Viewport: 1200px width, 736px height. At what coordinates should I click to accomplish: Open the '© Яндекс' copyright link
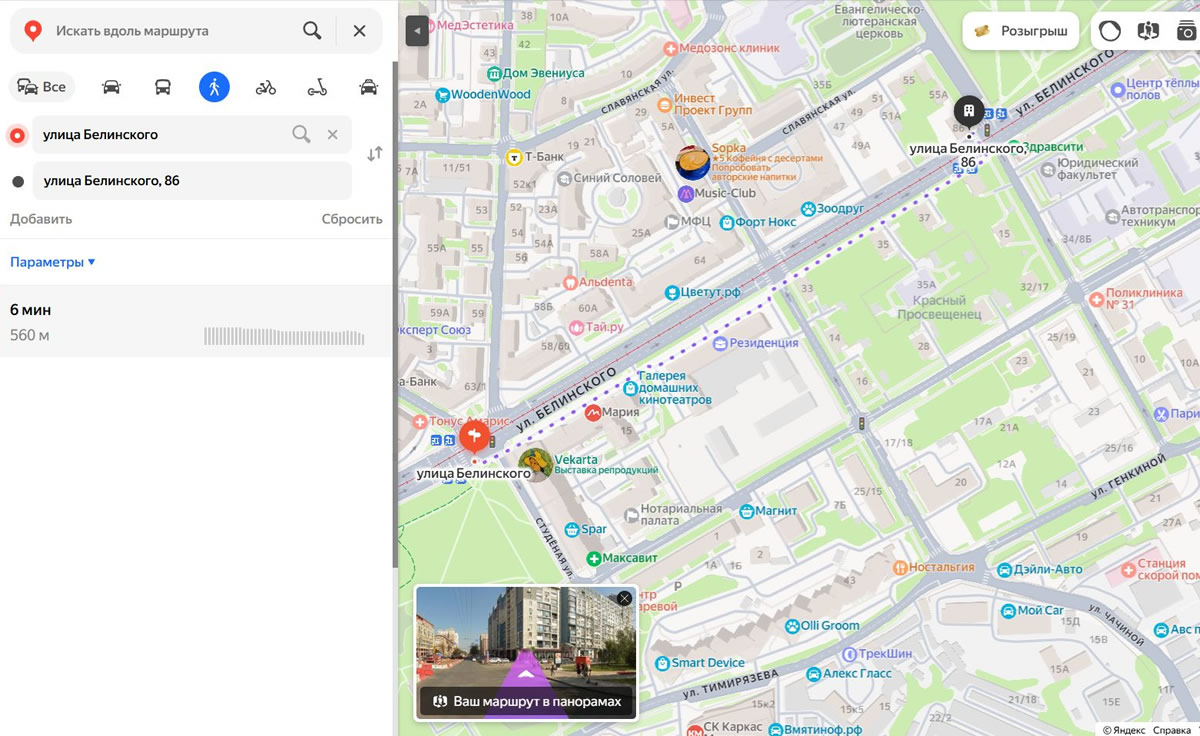coord(1124,730)
